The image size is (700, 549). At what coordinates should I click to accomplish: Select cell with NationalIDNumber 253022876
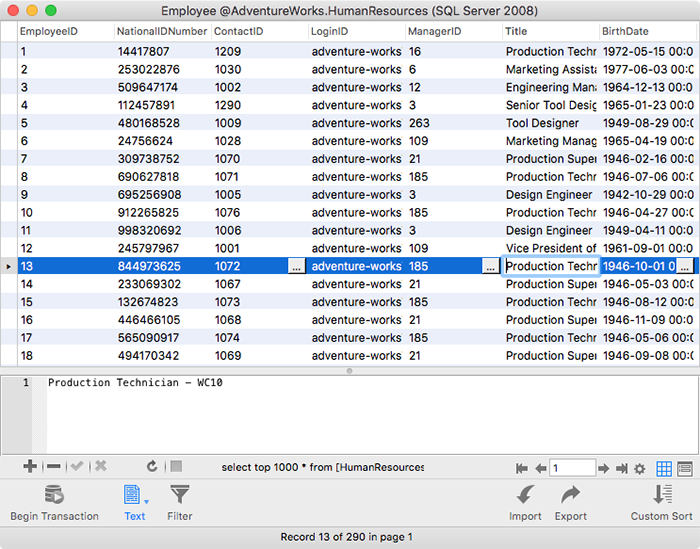(x=162, y=69)
